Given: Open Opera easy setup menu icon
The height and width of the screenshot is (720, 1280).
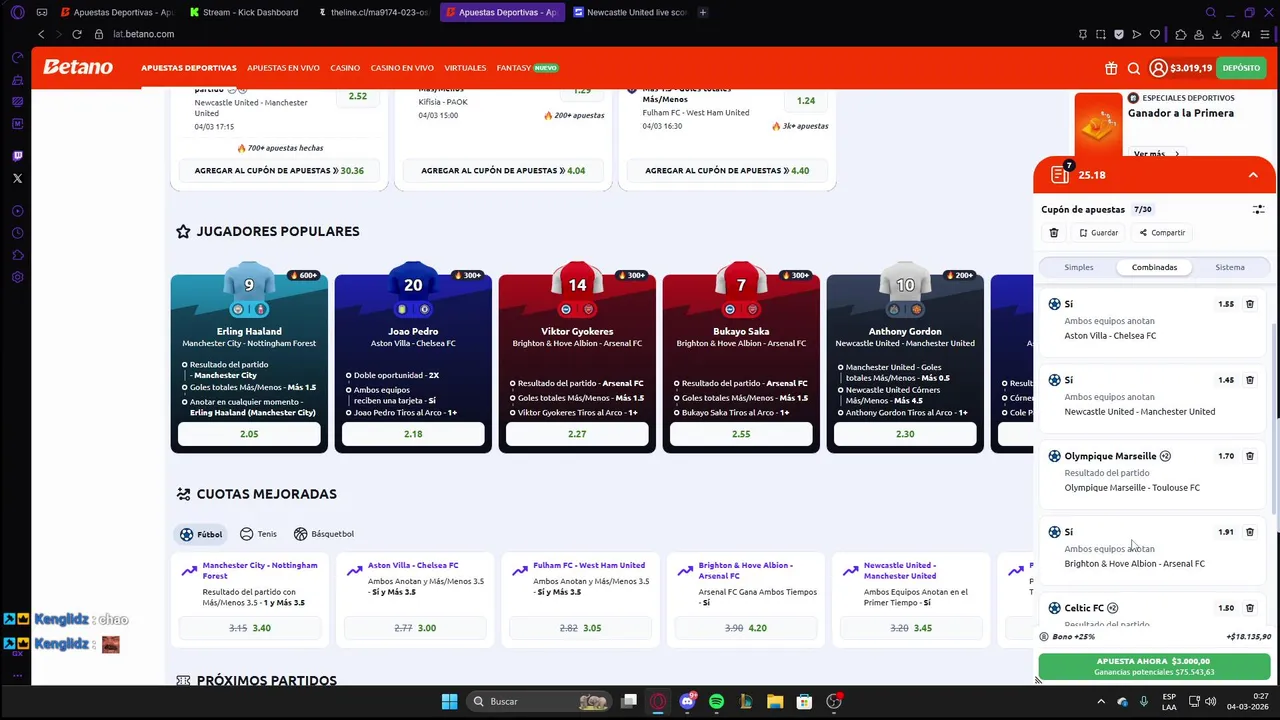Looking at the screenshot, I should coord(1264,34).
